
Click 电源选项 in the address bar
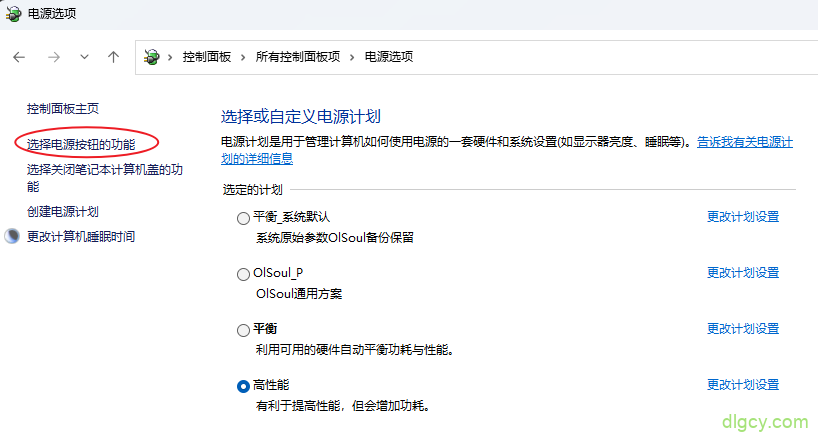(388, 57)
